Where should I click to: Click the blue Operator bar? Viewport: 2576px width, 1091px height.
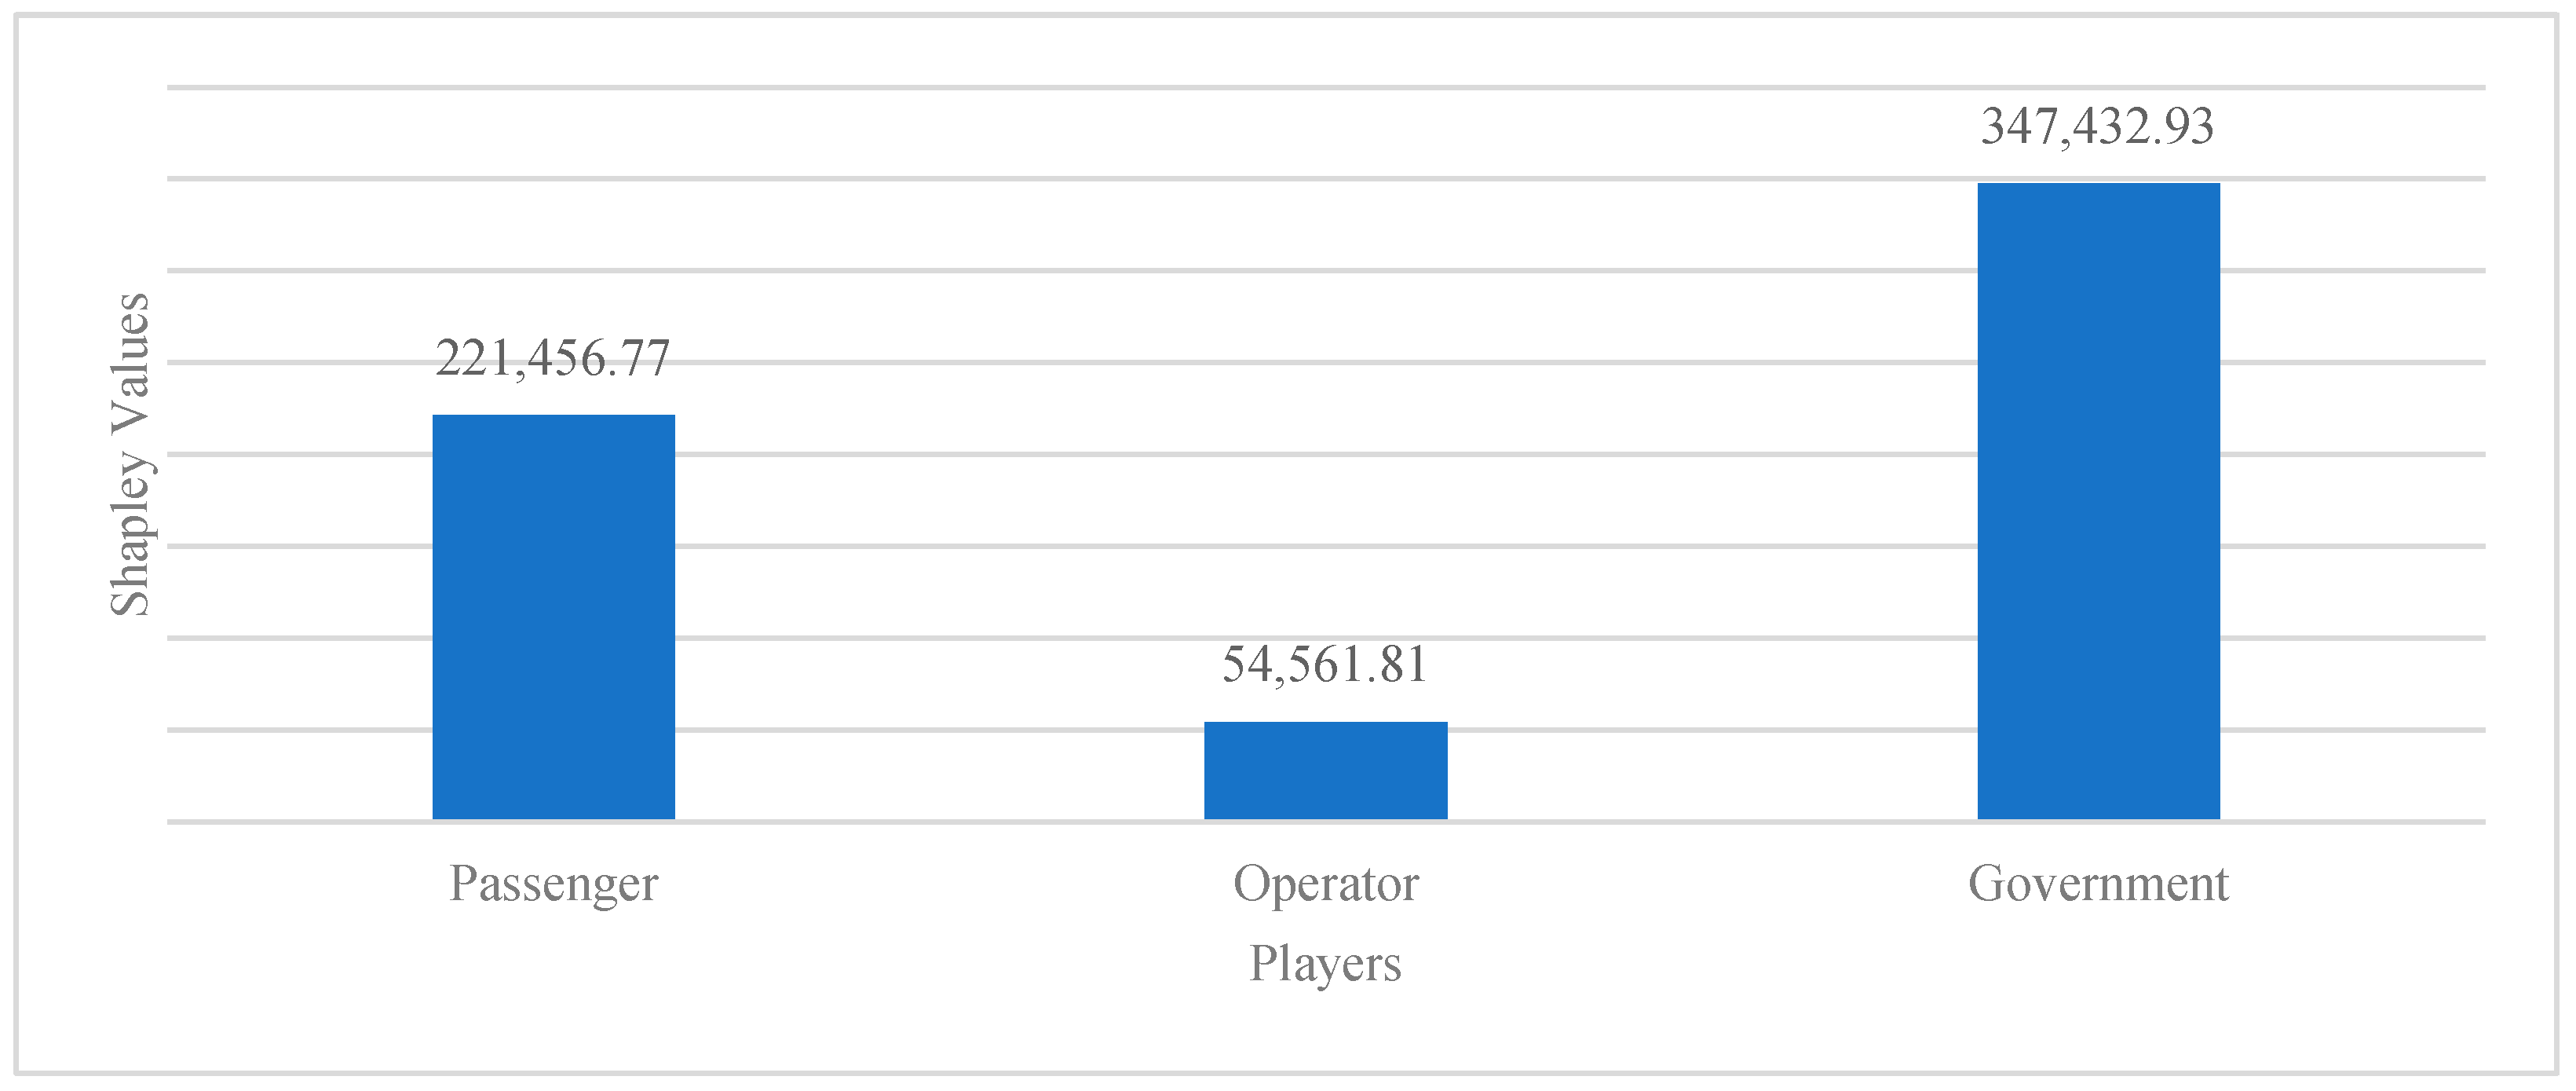(x=1325, y=770)
